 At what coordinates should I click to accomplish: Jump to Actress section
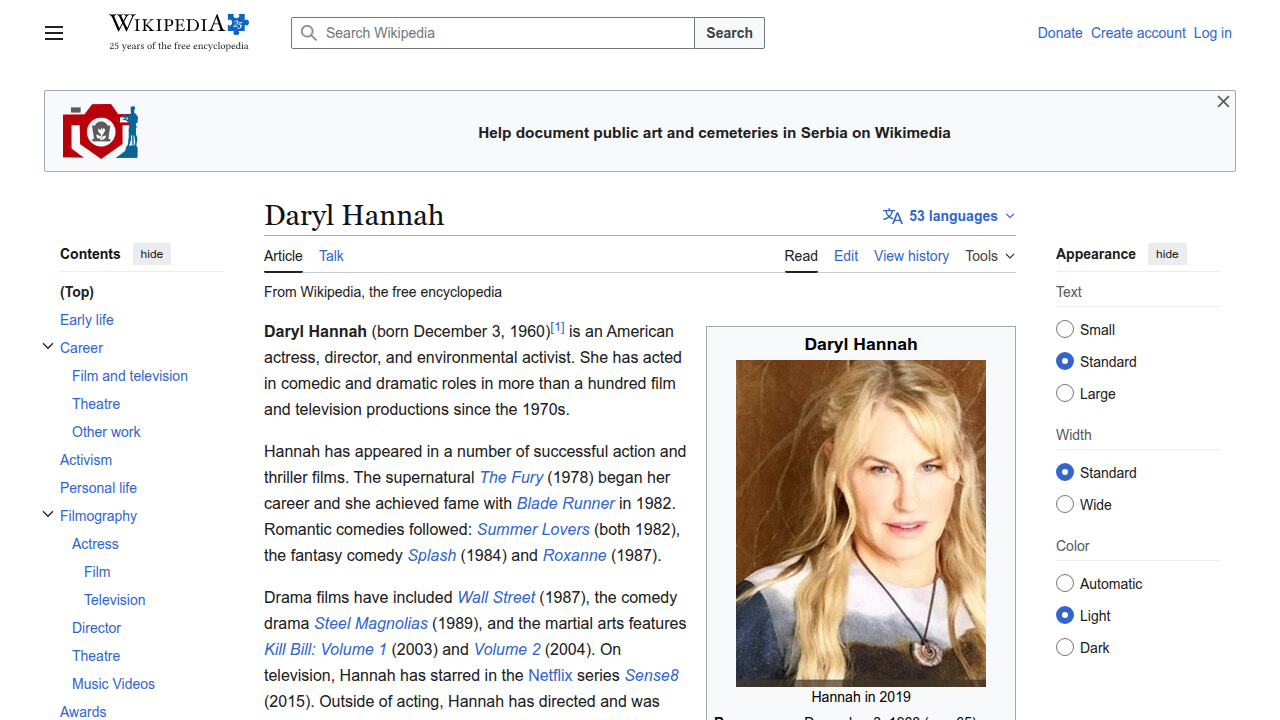point(95,544)
